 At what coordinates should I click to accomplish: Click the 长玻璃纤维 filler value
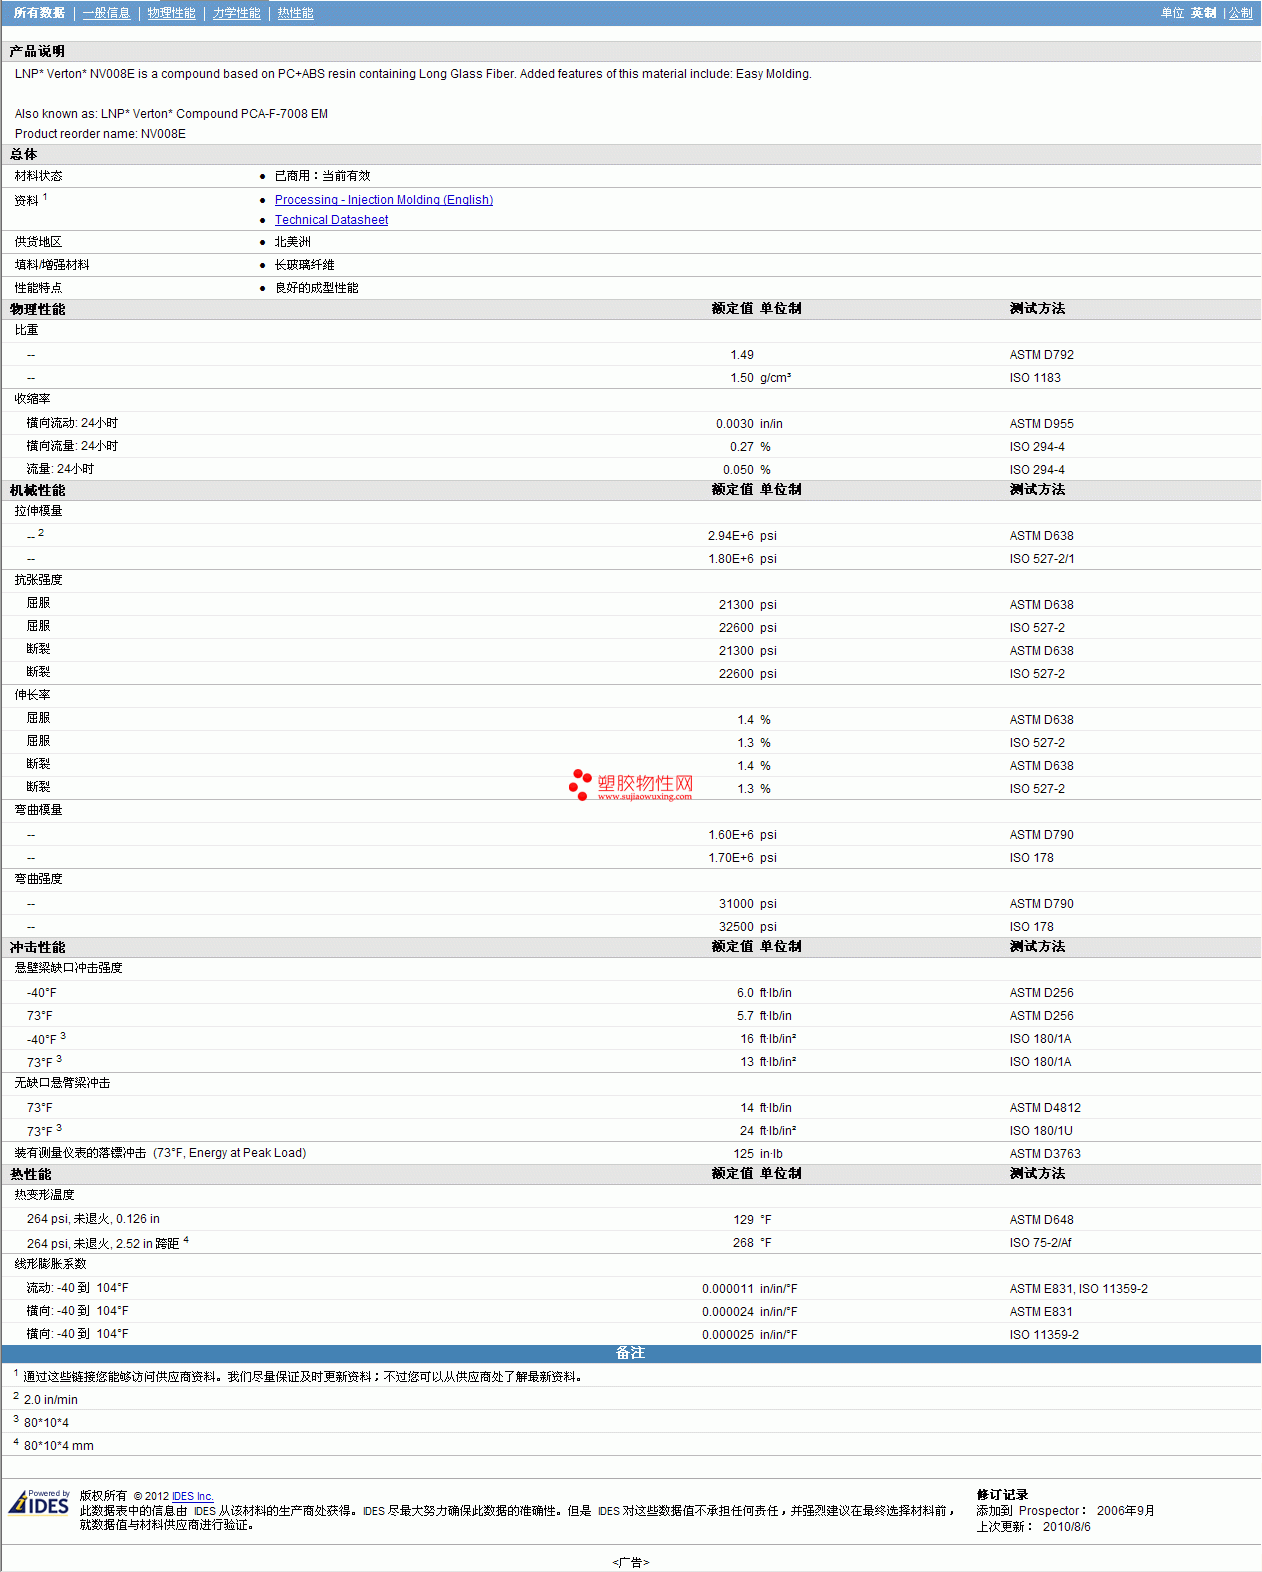(305, 265)
